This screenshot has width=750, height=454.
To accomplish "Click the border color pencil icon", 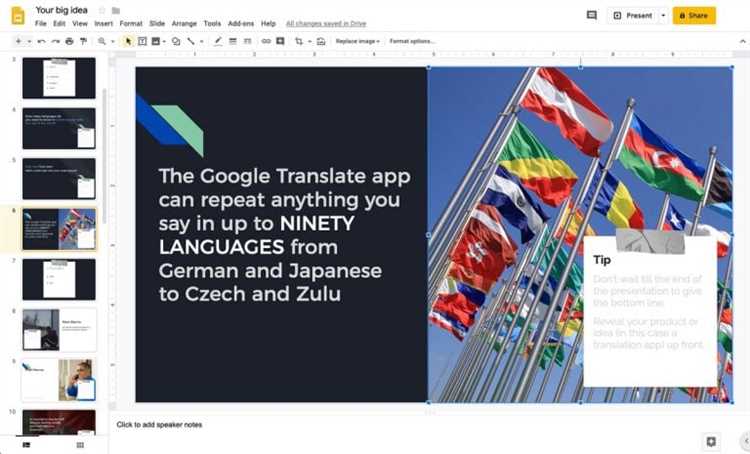I will (x=218, y=41).
